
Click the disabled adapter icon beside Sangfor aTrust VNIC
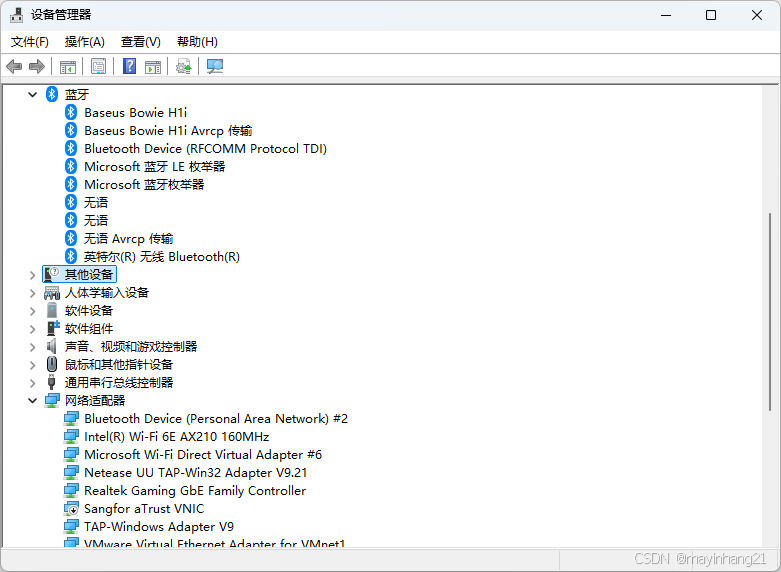(x=71, y=509)
